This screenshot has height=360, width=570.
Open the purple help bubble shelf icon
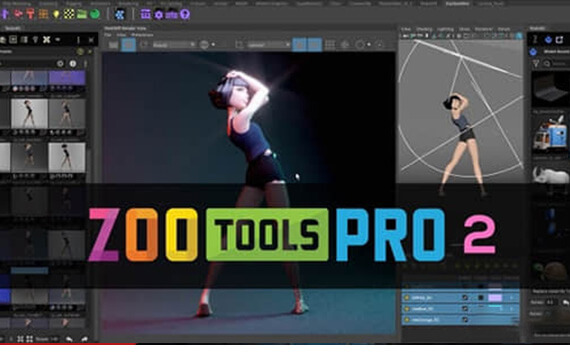[185, 14]
